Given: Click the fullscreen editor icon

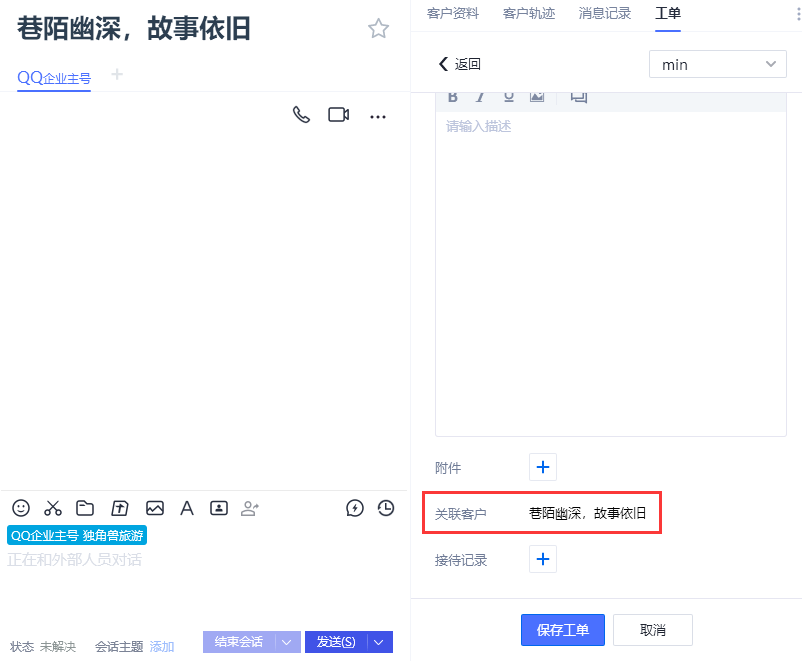Looking at the screenshot, I should [x=578, y=97].
